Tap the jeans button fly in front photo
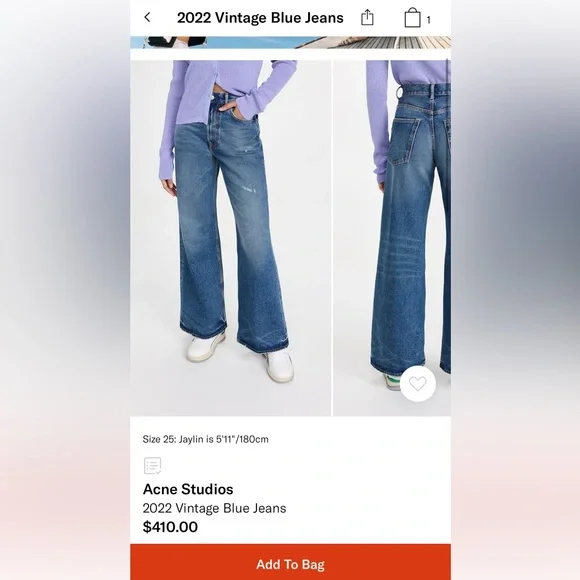Screen dimensions: 580x580 214,124
